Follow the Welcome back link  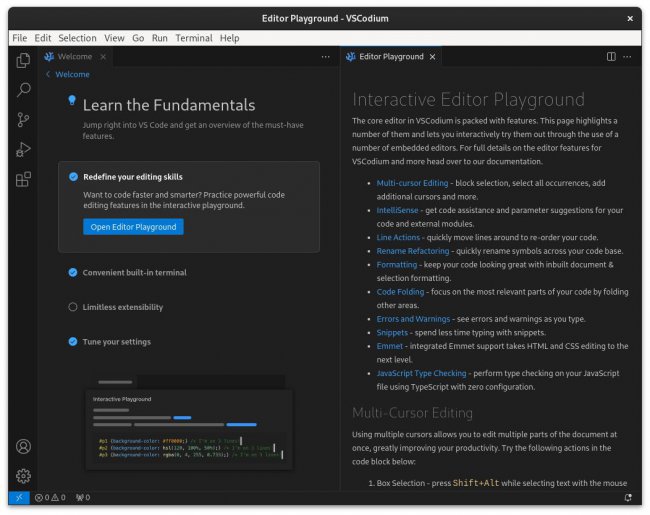click(x=72, y=74)
